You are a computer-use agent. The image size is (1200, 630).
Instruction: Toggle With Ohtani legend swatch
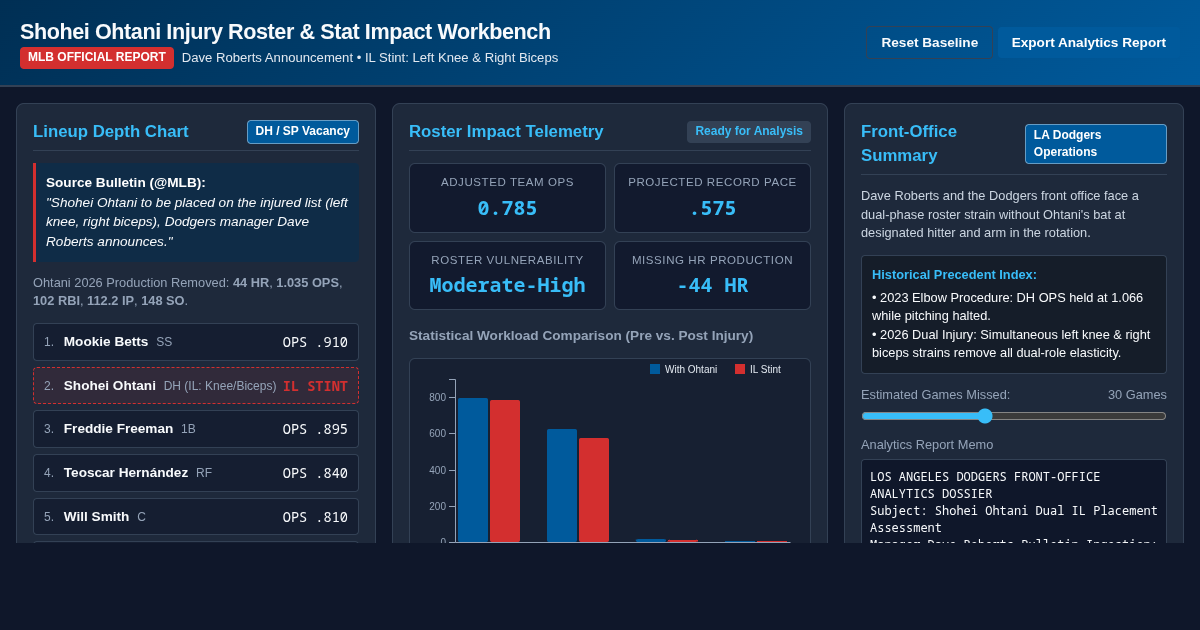click(655, 369)
